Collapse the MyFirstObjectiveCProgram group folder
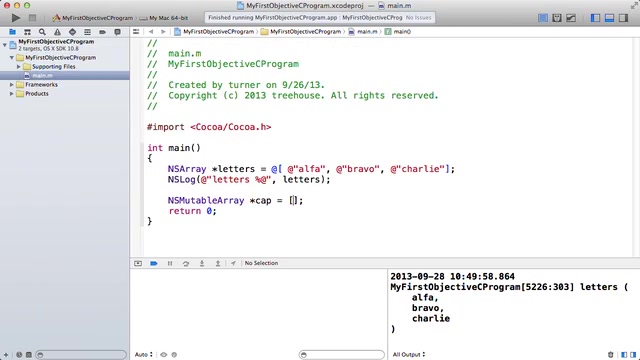Image resolution: width=640 pixels, height=360 pixels. click(12, 58)
